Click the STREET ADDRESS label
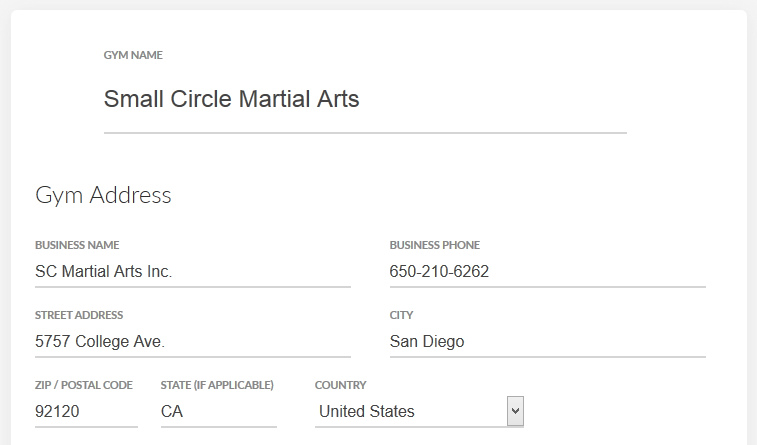The width and height of the screenshot is (757, 445). pos(79,315)
